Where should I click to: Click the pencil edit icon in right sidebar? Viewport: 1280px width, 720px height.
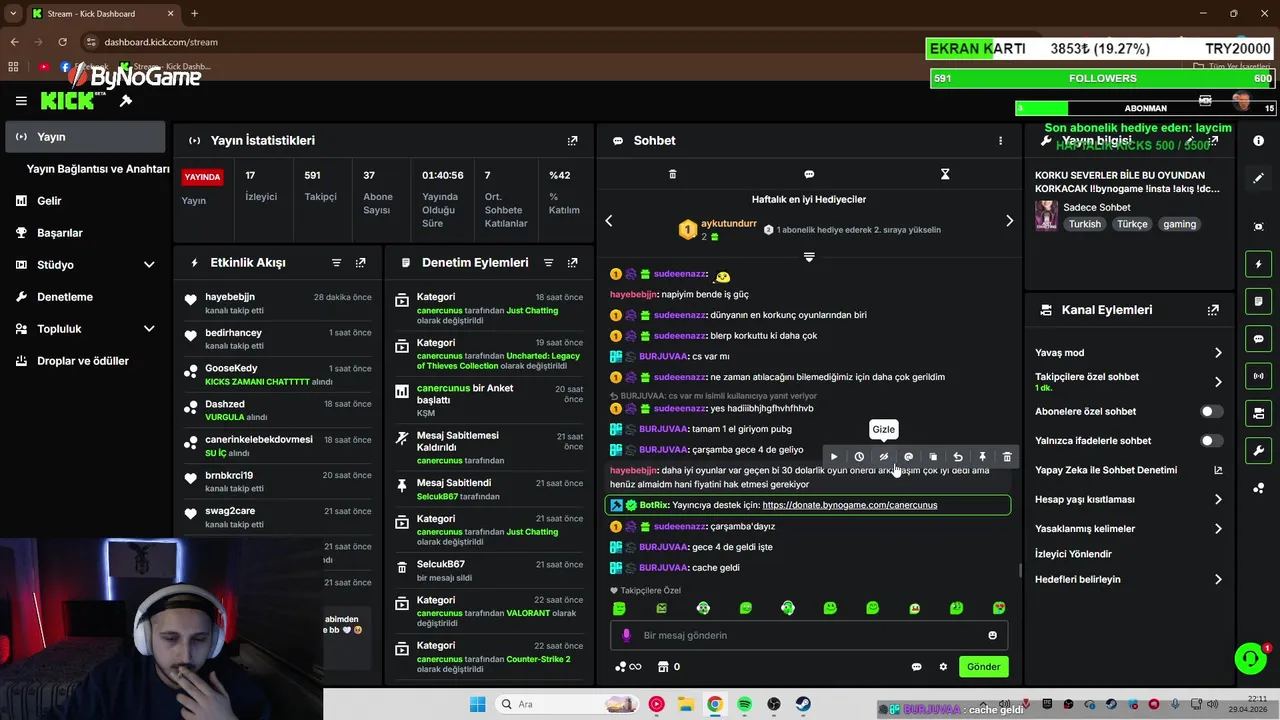point(1258,178)
